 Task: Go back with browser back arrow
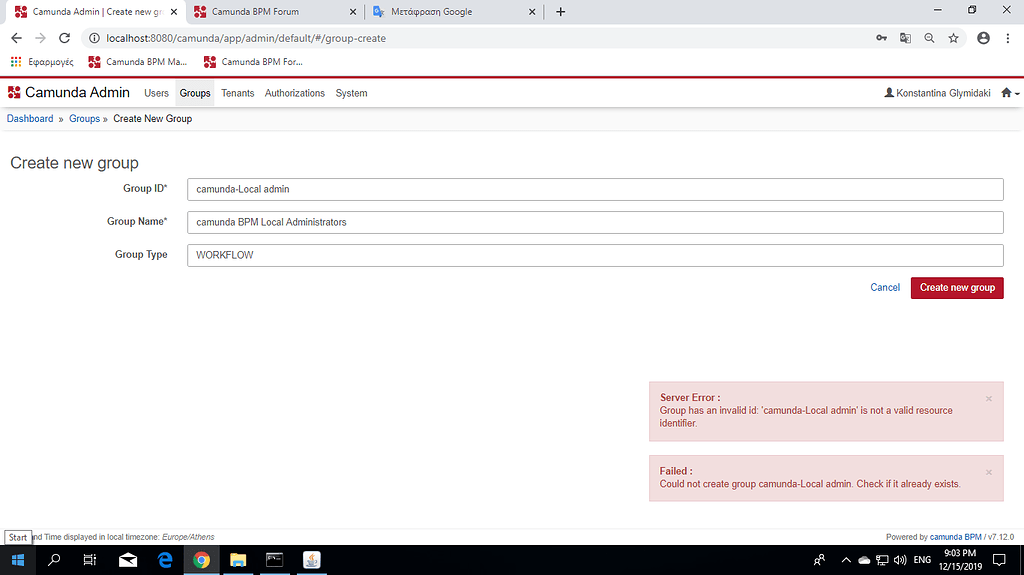point(16,38)
